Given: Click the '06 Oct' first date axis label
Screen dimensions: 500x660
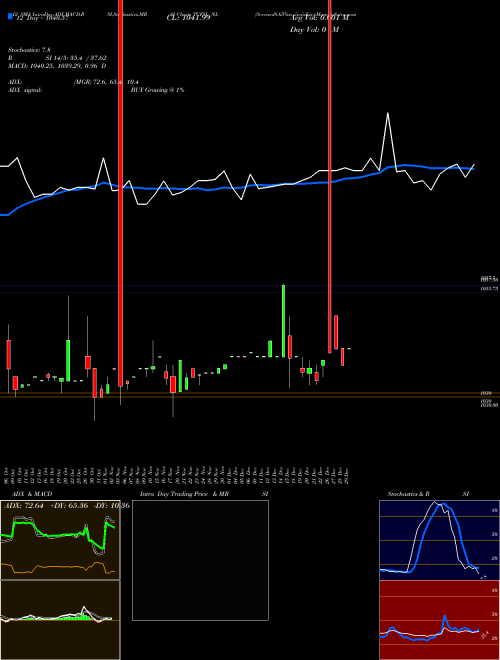Looking at the screenshot, I should click(x=8, y=475).
